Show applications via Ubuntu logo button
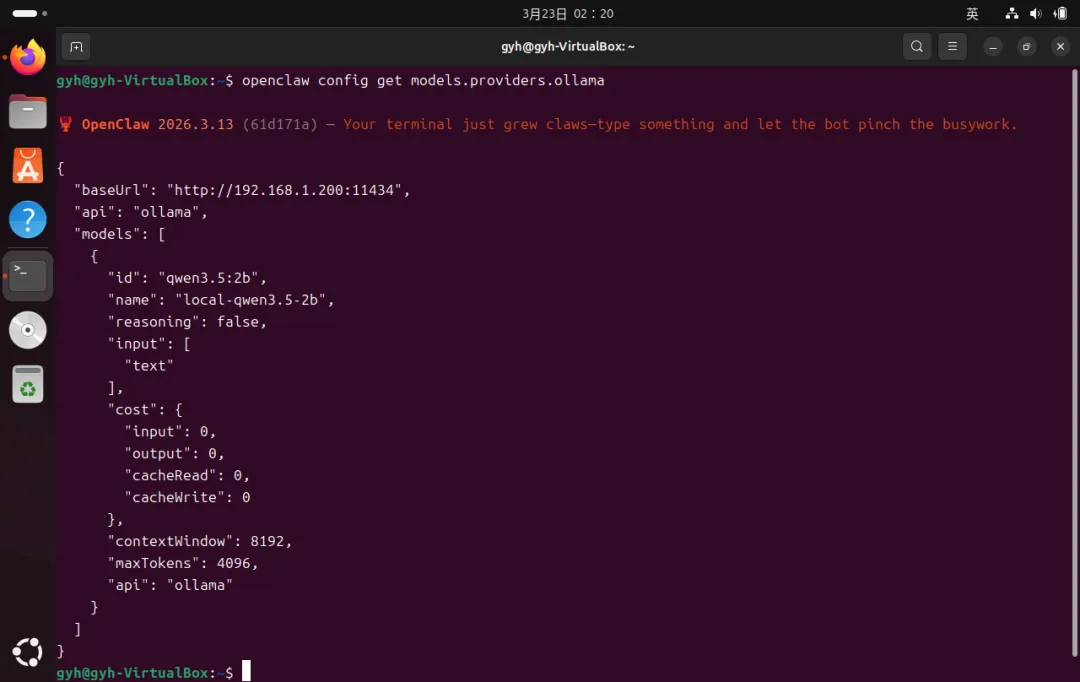This screenshot has width=1080, height=682. (x=28, y=652)
